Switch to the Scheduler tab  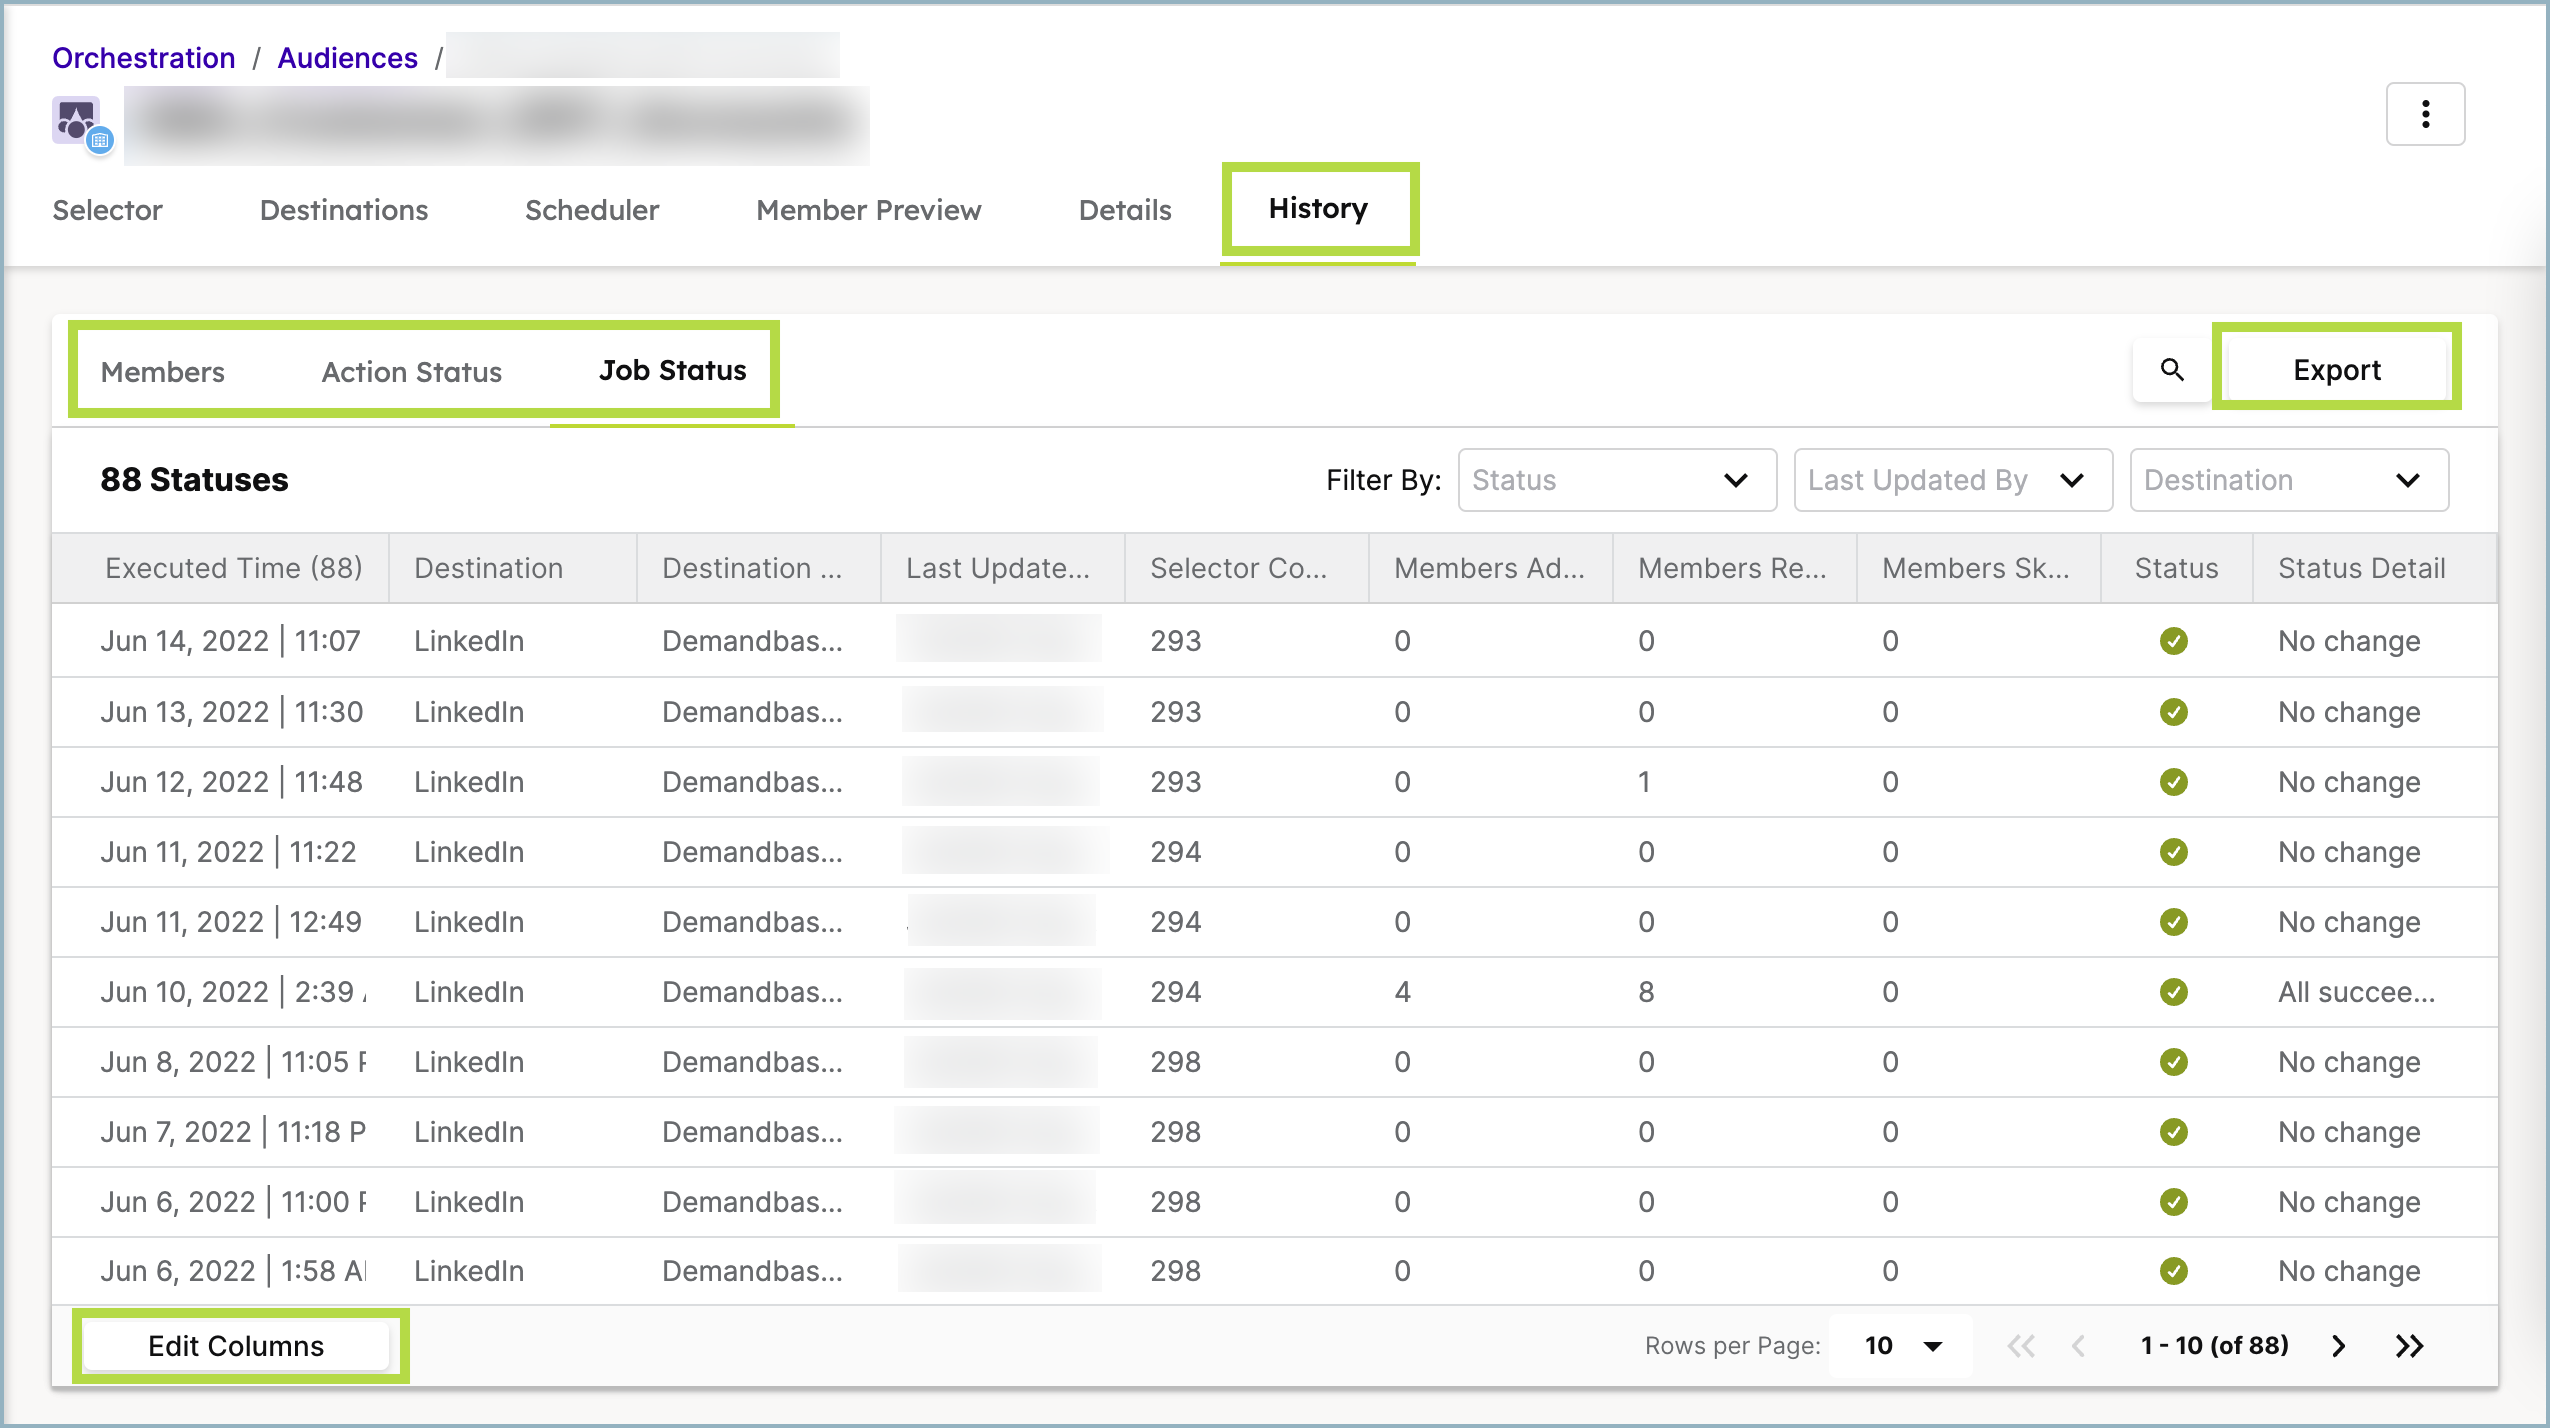point(592,210)
